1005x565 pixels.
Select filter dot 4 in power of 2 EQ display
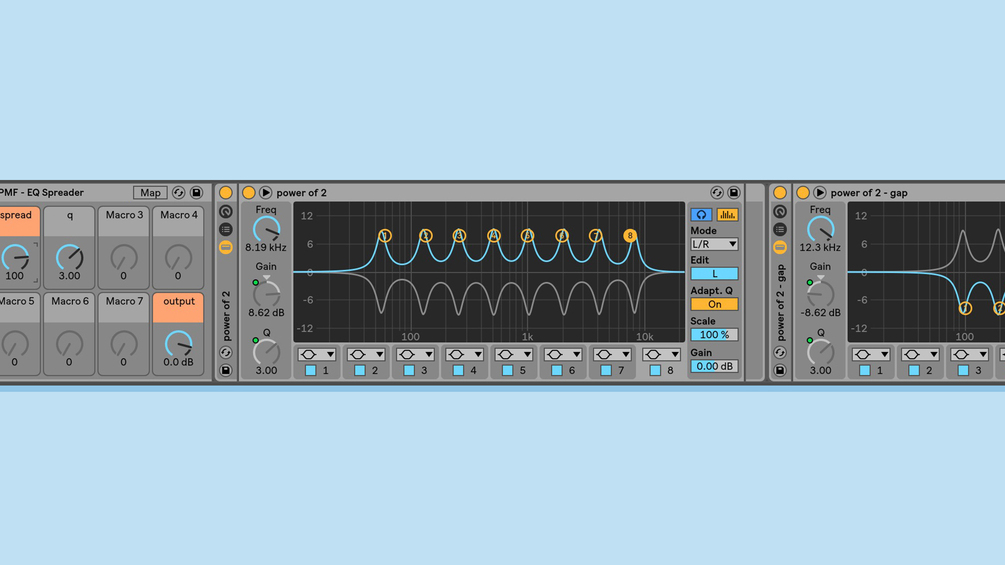pos(494,236)
